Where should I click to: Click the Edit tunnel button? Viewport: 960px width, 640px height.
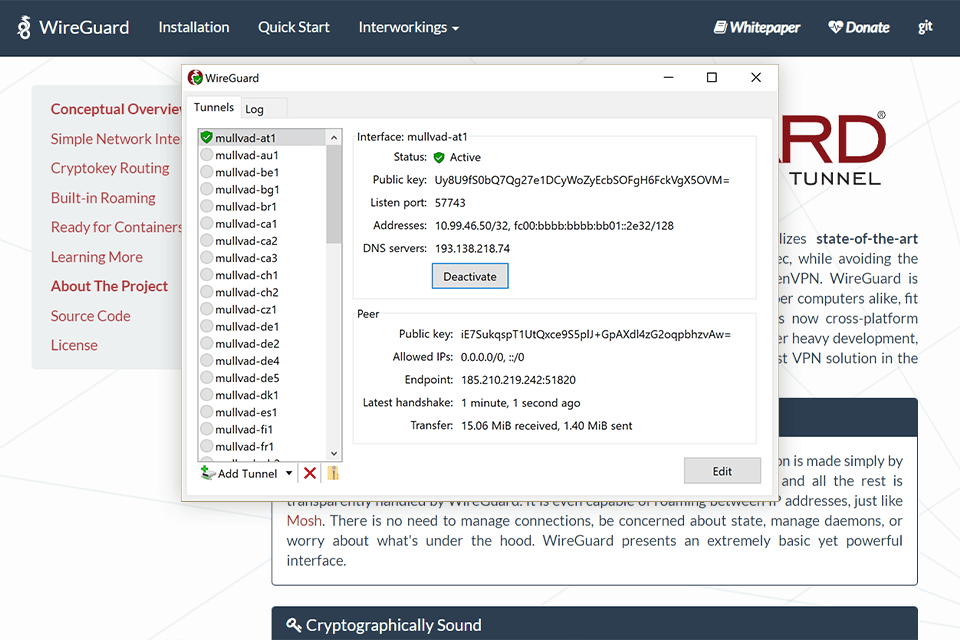point(722,471)
